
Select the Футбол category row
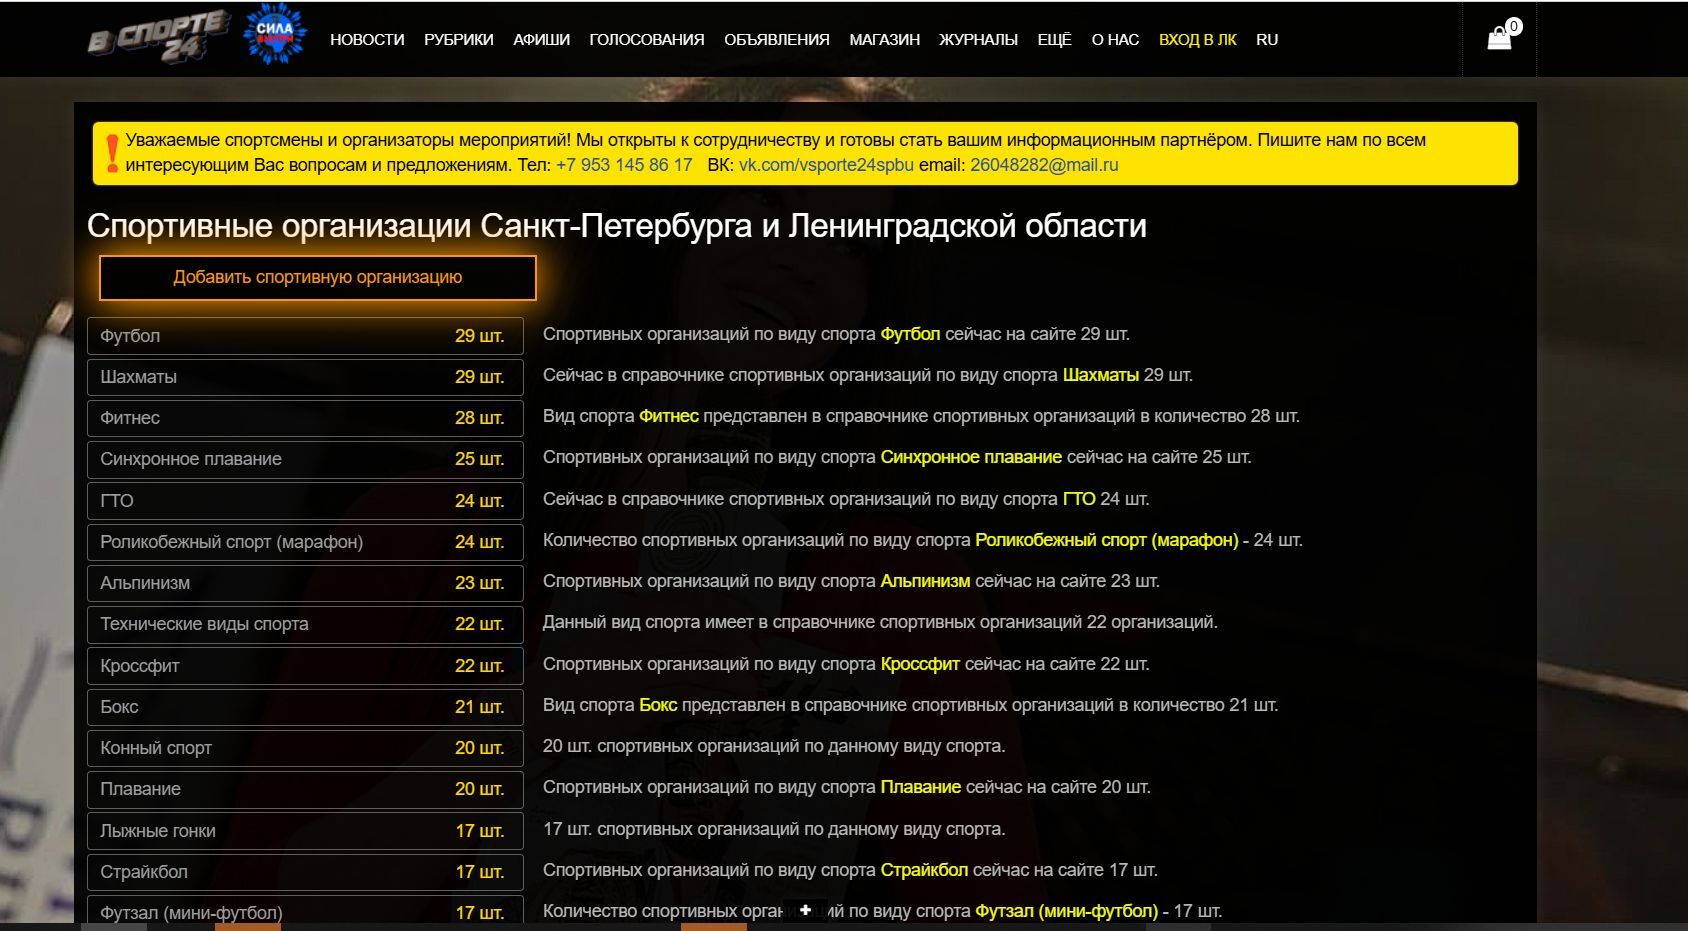(x=305, y=336)
